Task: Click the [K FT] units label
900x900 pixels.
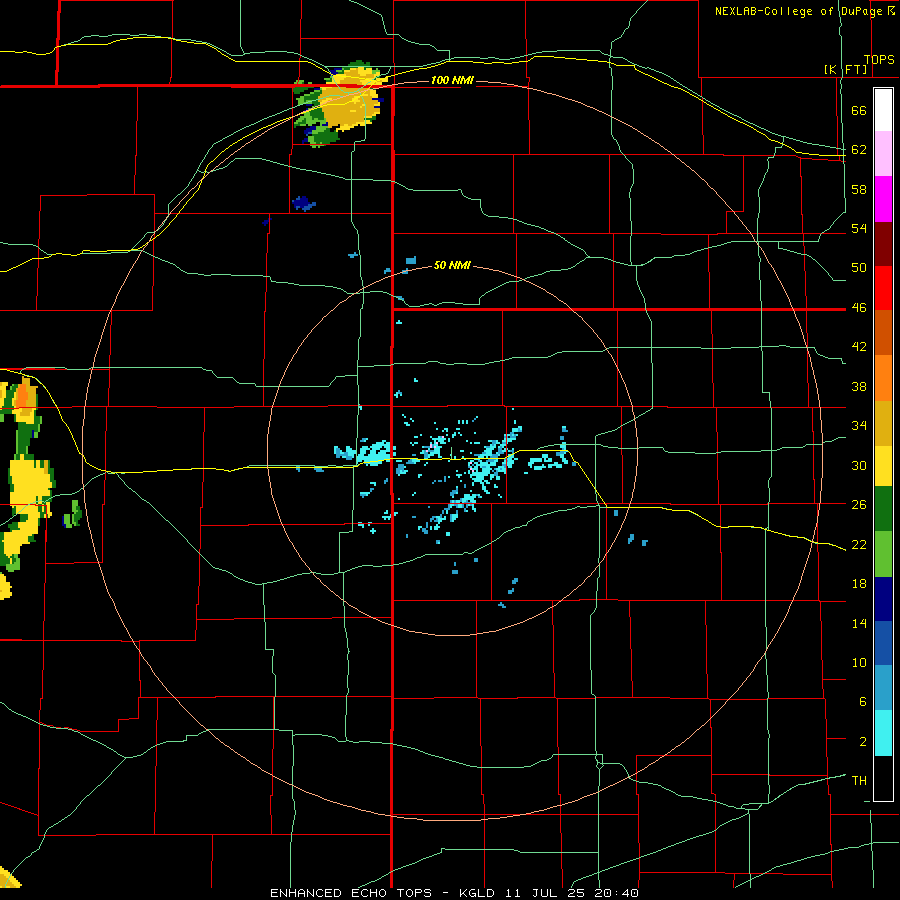Action: coord(845,69)
